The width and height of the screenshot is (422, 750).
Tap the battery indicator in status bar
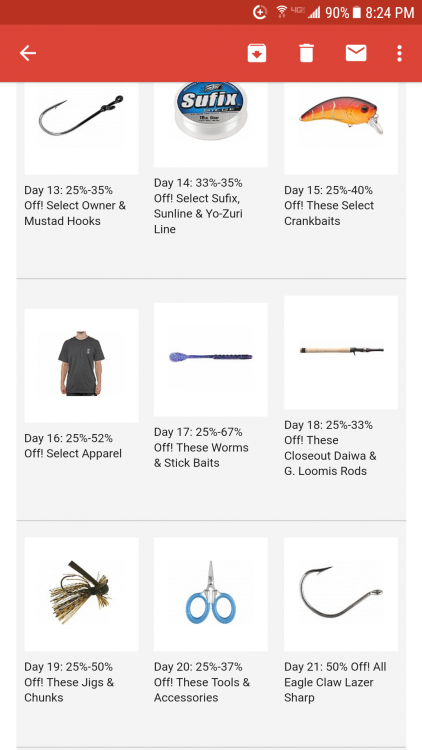click(x=356, y=12)
